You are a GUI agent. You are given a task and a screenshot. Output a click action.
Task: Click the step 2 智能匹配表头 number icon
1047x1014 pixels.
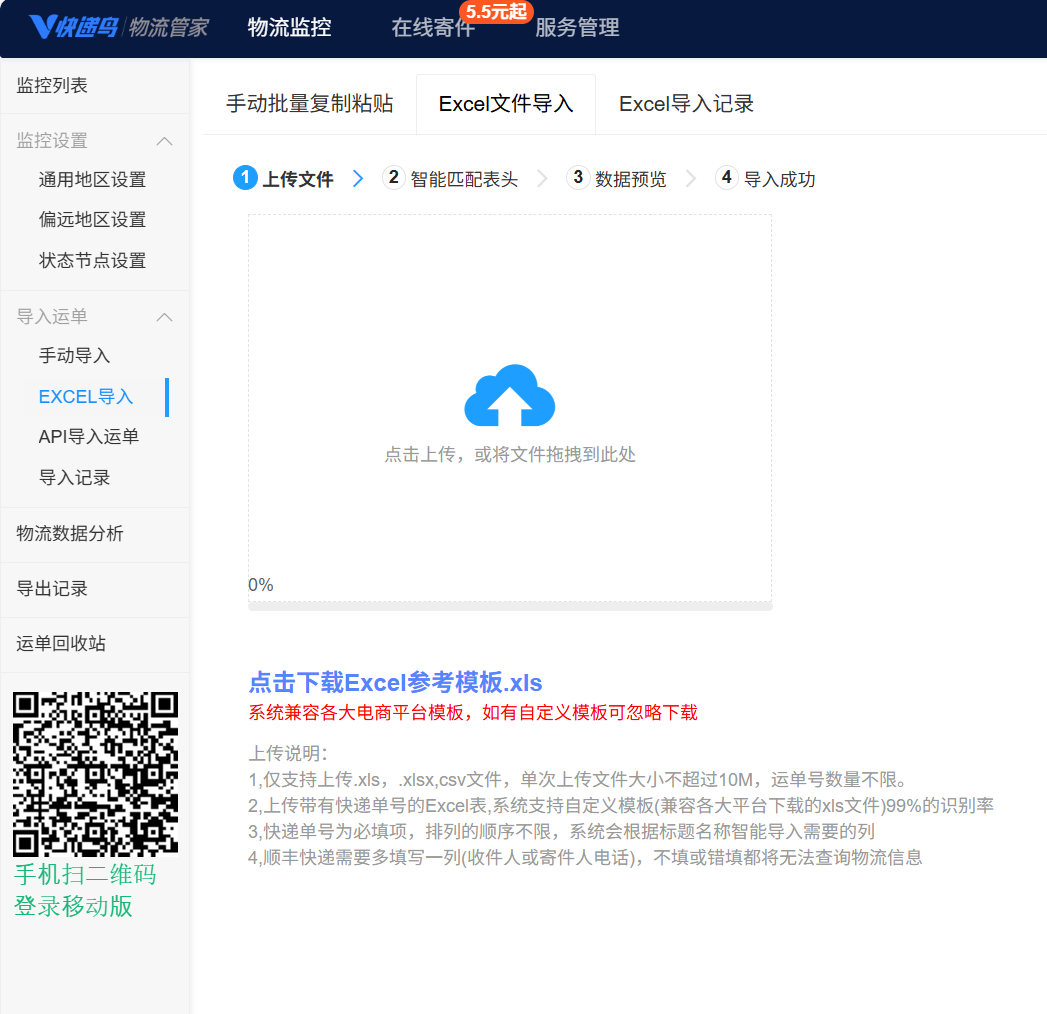394,178
